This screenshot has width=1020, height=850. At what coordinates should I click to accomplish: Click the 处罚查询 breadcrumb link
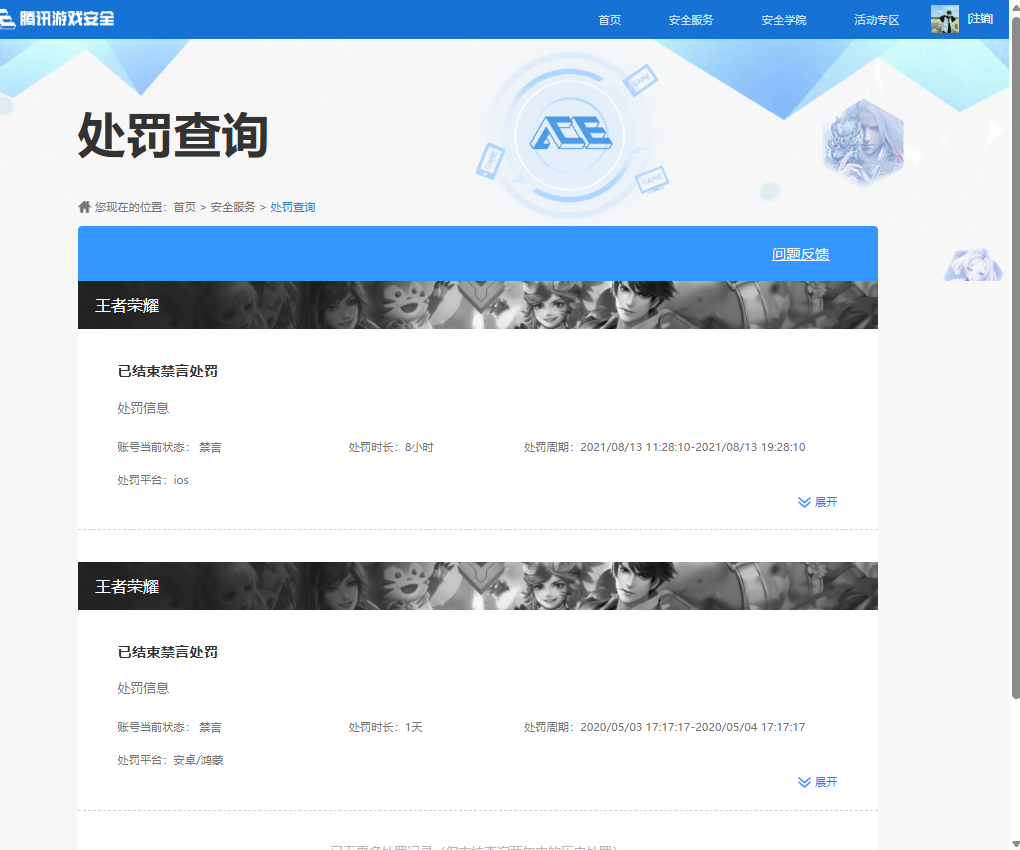pos(293,207)
